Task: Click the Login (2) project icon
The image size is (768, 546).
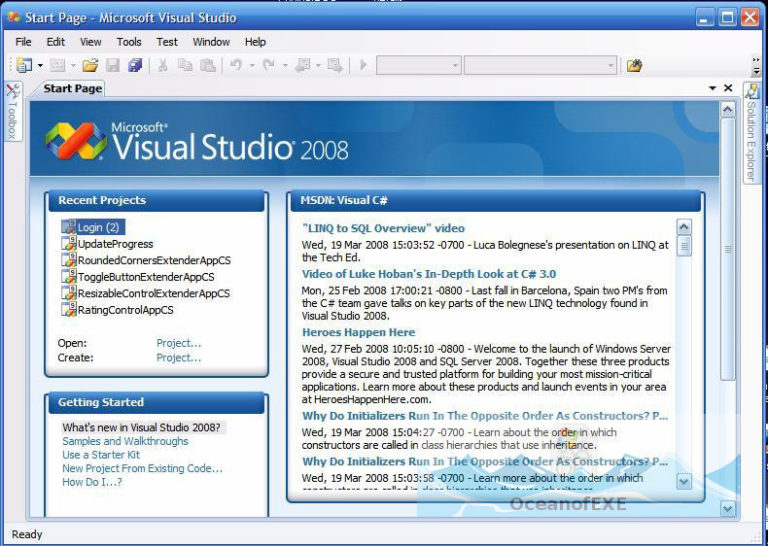Action: (69, 227)
